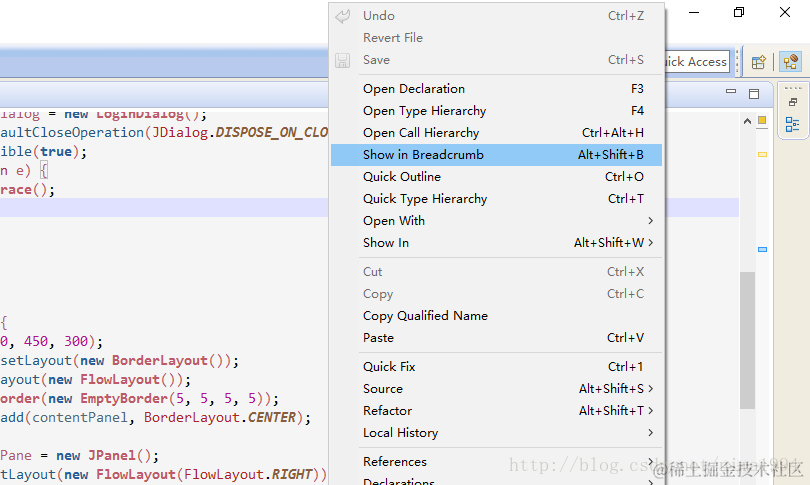Open Quick Type Hierarchy
This screenshot has height=485, width=810.
click(x=496, y=199)
